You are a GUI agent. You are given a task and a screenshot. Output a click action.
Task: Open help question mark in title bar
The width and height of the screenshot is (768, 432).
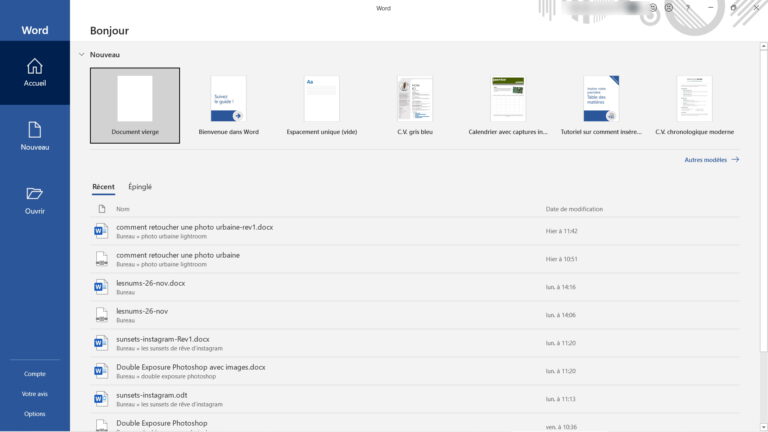pyautogui.click(x=688, y=8)
